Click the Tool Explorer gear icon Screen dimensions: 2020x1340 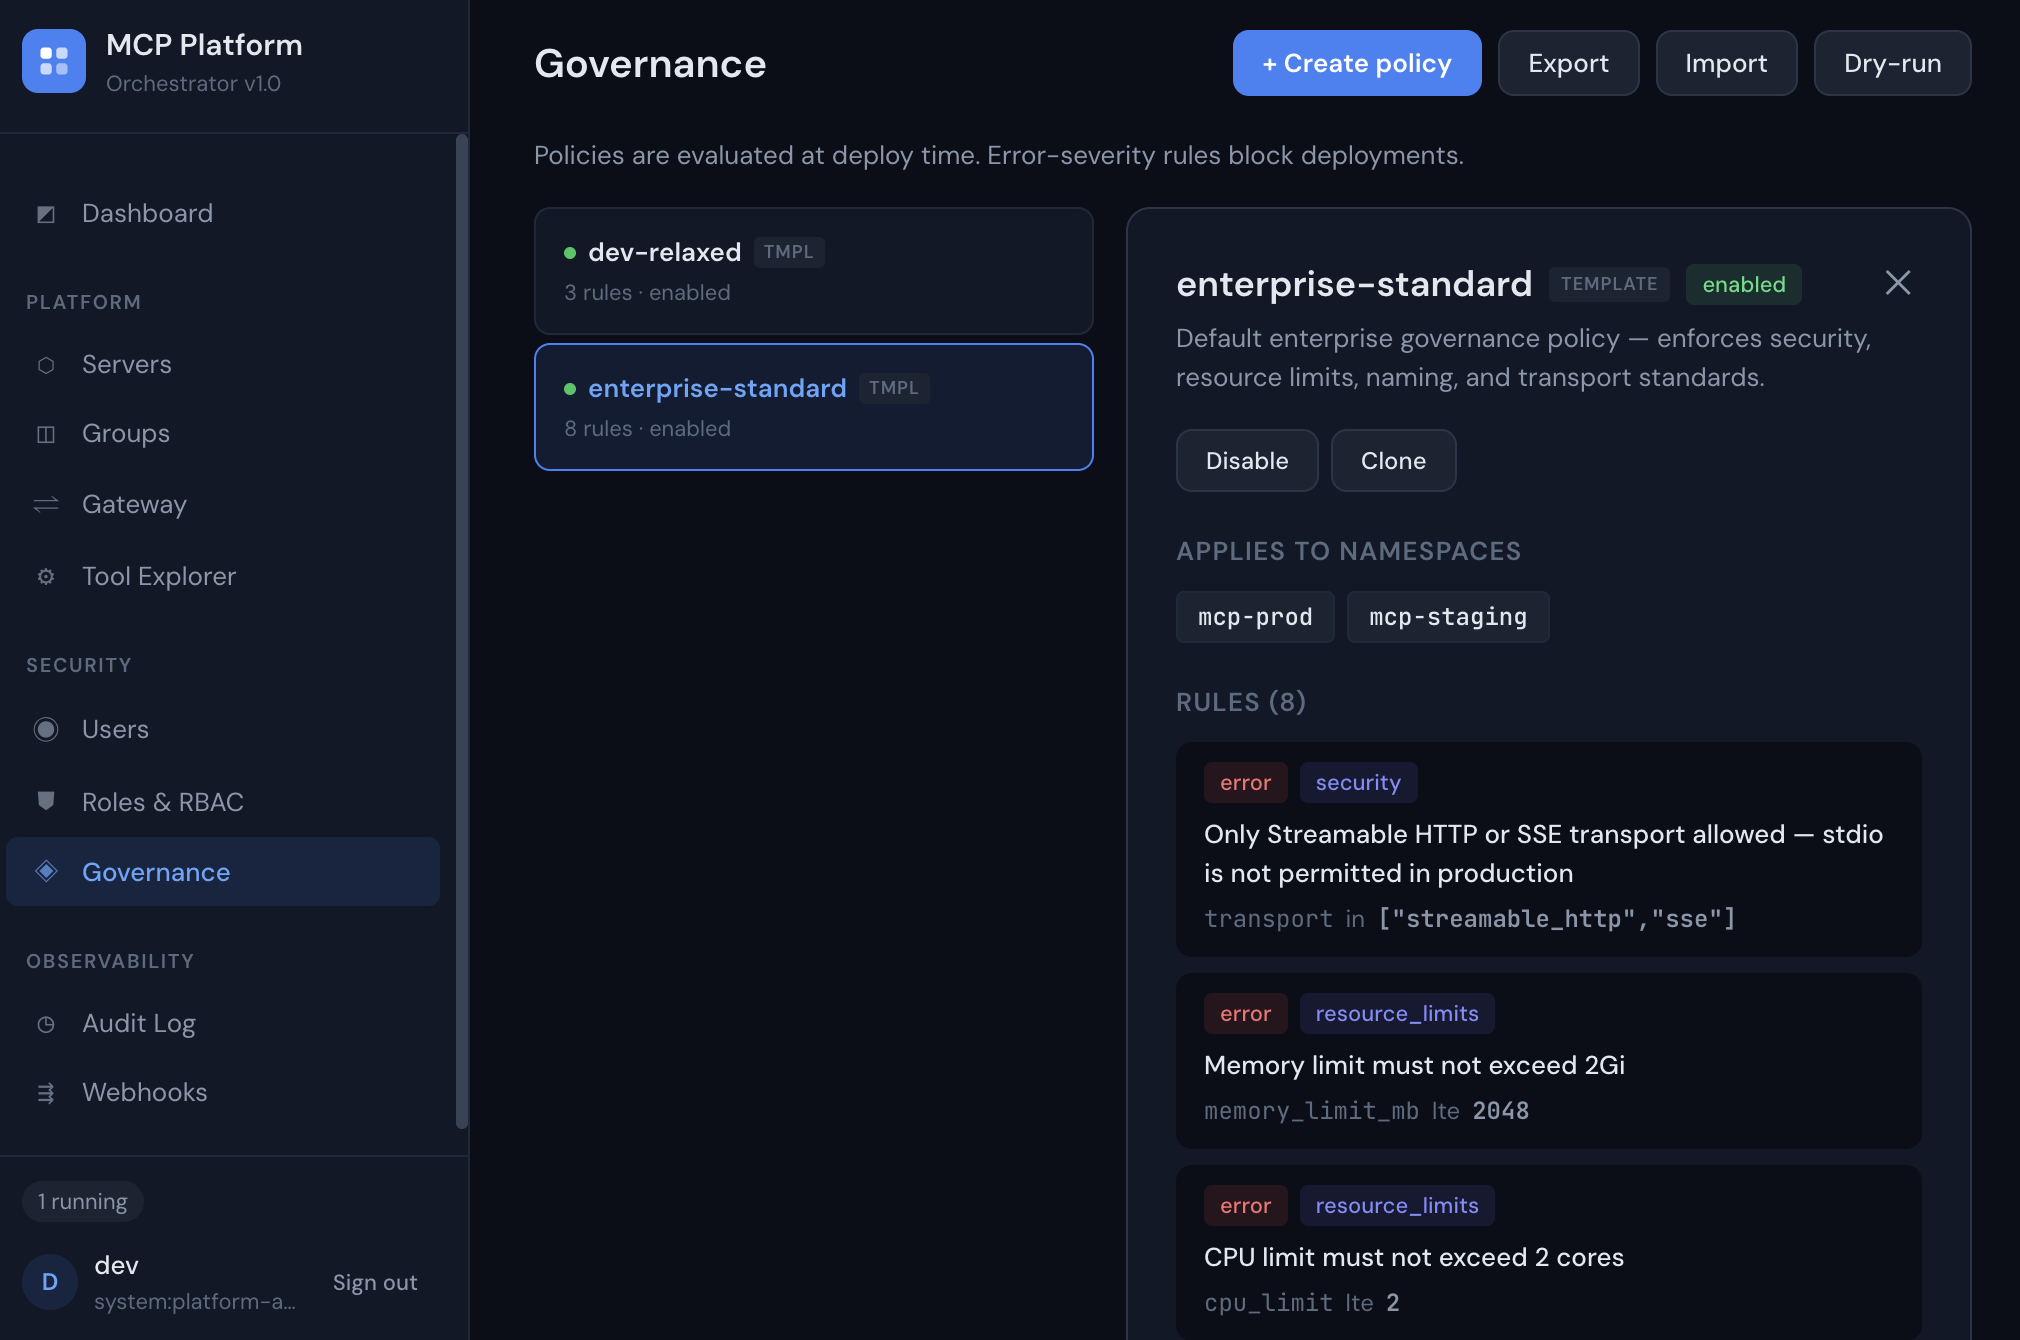click(46, 577)
